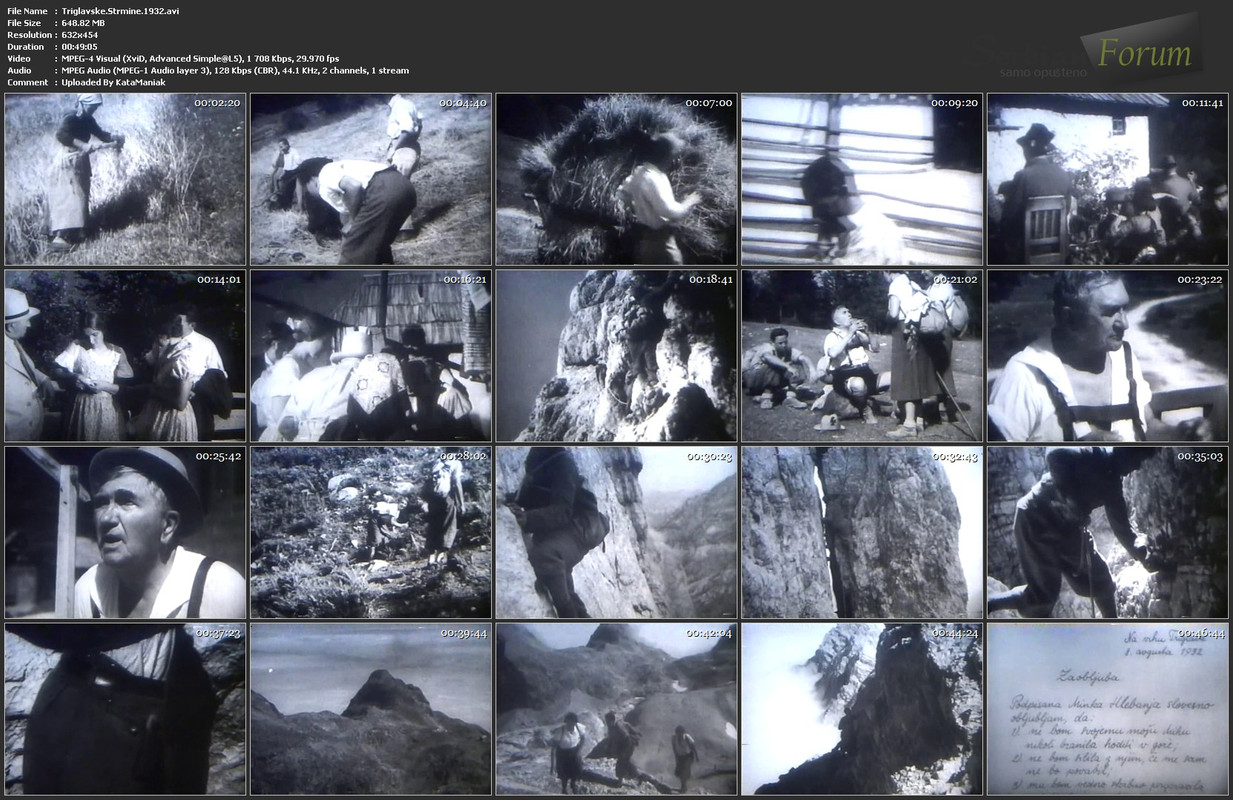Image resolution: width=1233 pixels, height=800 pixels.
Task: Select the thumbnail timestamped 00:16:21
Action: click(x=371, y=356)
